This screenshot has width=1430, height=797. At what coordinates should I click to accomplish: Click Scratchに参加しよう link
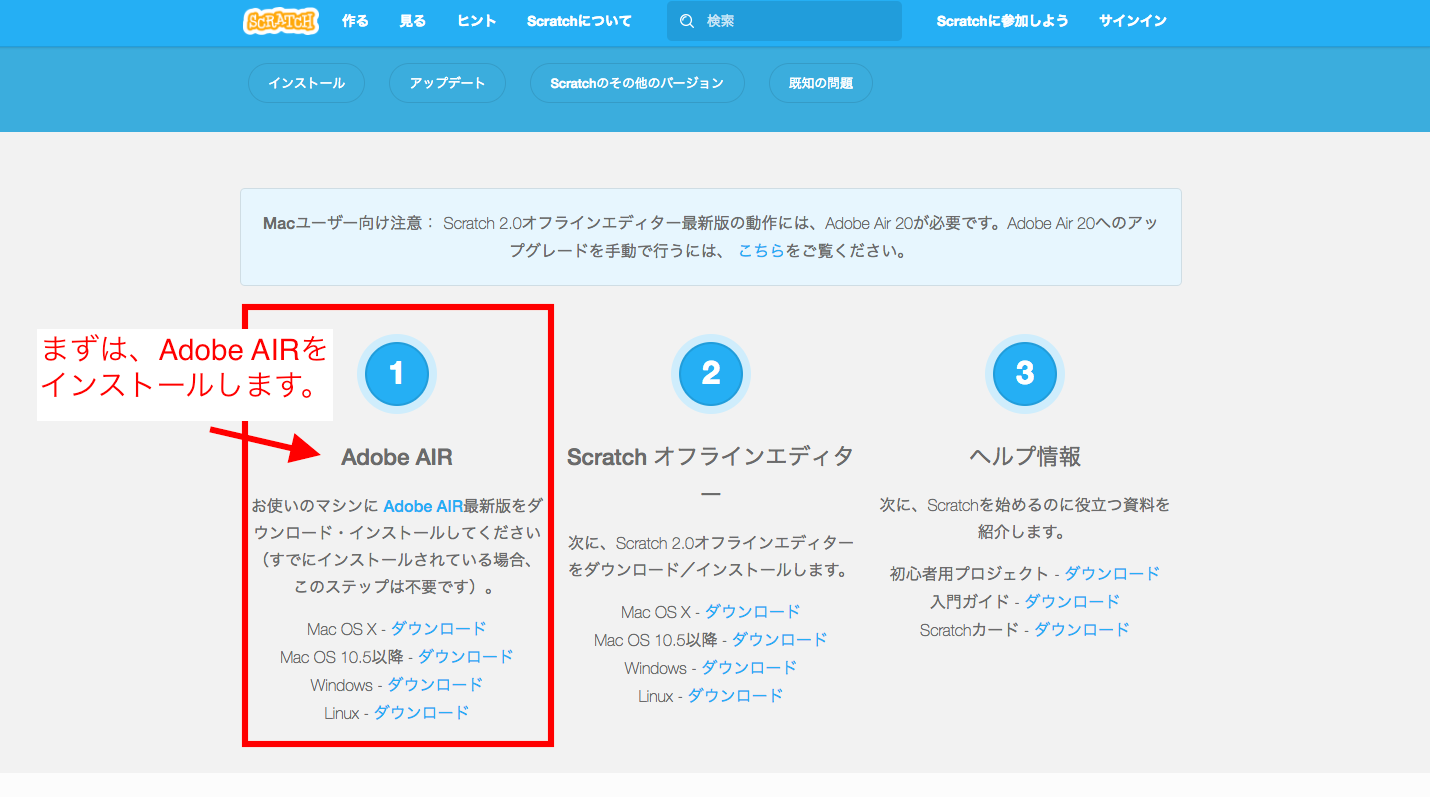pyautogui.click(x=1002, y=21)
